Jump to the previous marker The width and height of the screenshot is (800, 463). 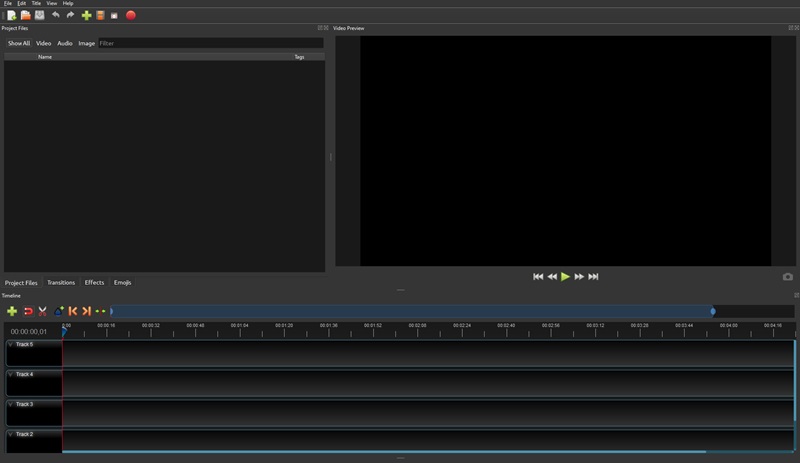(73, 311)
